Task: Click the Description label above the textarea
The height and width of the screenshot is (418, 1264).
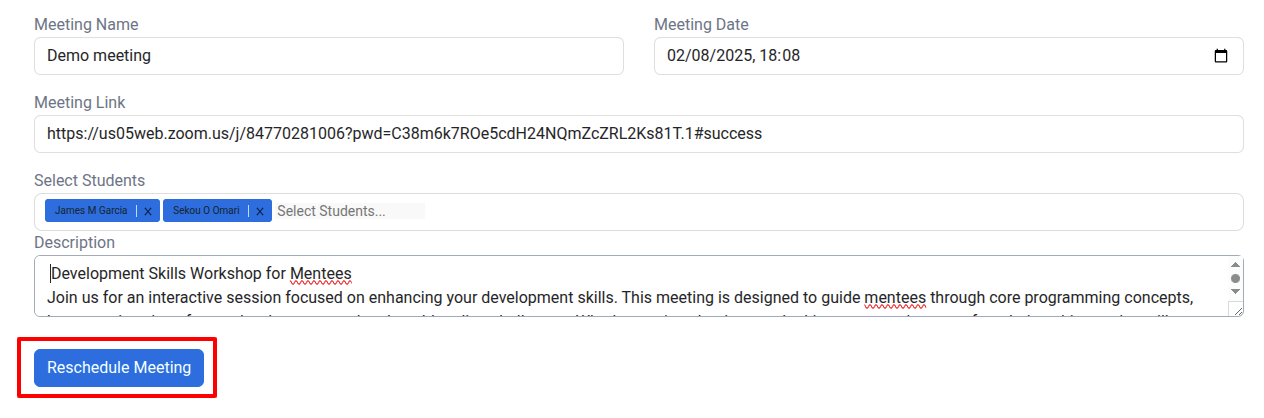Action: click(74, 242)
